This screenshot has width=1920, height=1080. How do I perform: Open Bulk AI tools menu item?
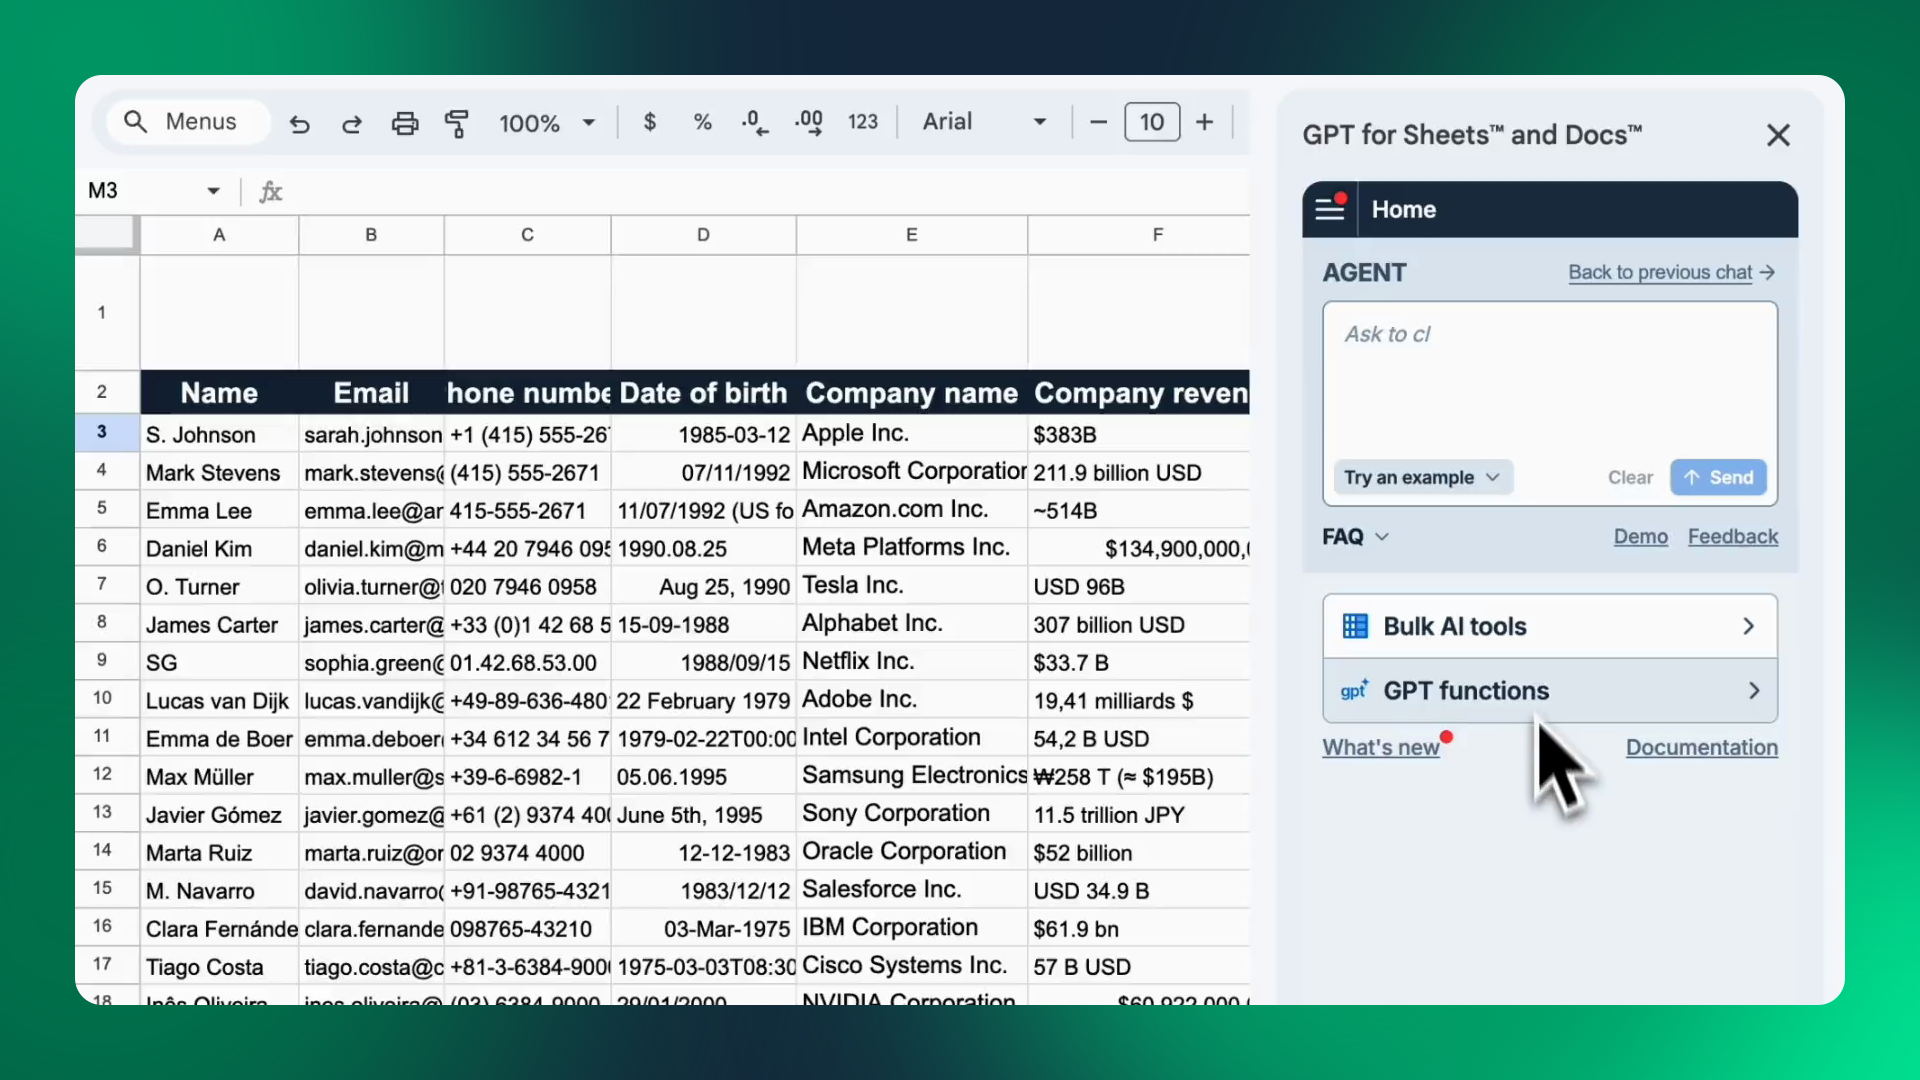point(1549,626)
